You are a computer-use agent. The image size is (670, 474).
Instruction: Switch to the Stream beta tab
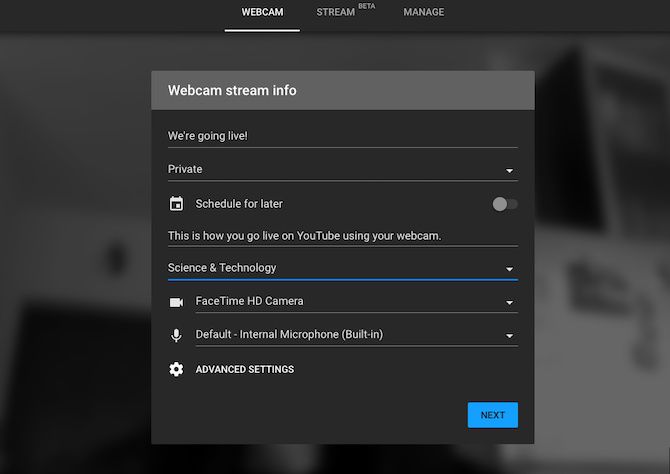[337, 13]
